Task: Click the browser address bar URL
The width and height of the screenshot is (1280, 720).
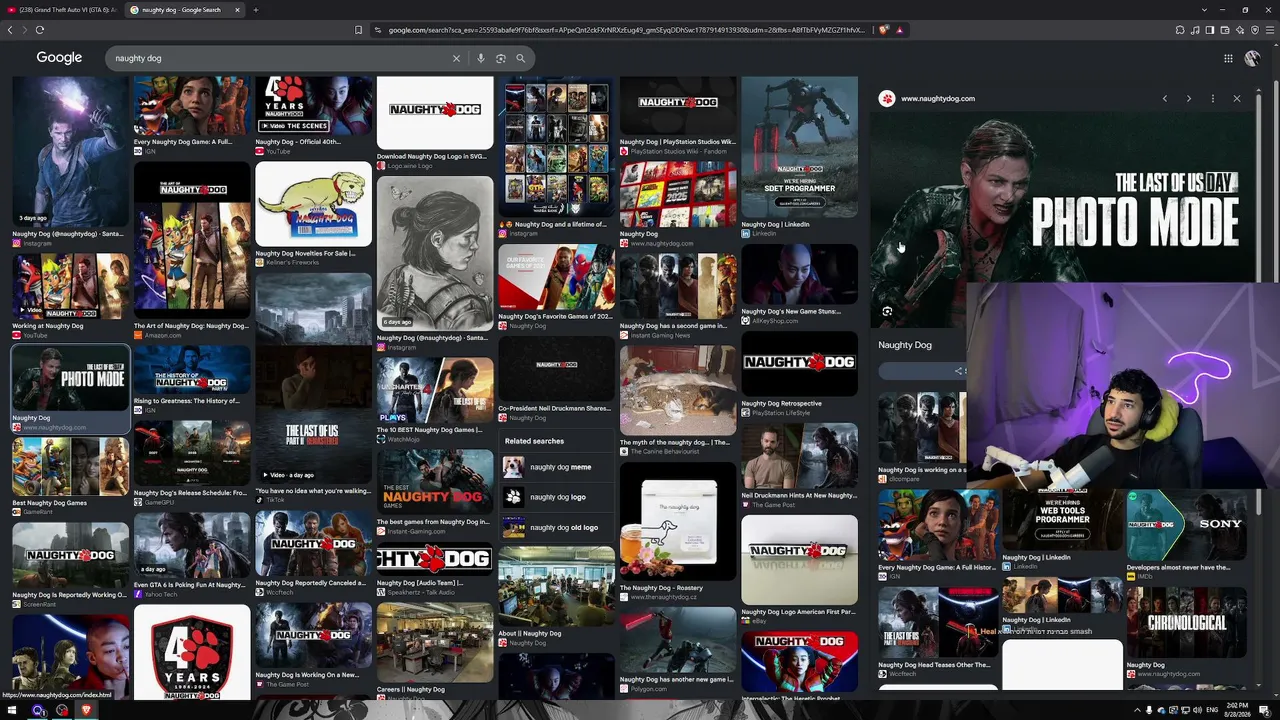Action: [625, 30]
